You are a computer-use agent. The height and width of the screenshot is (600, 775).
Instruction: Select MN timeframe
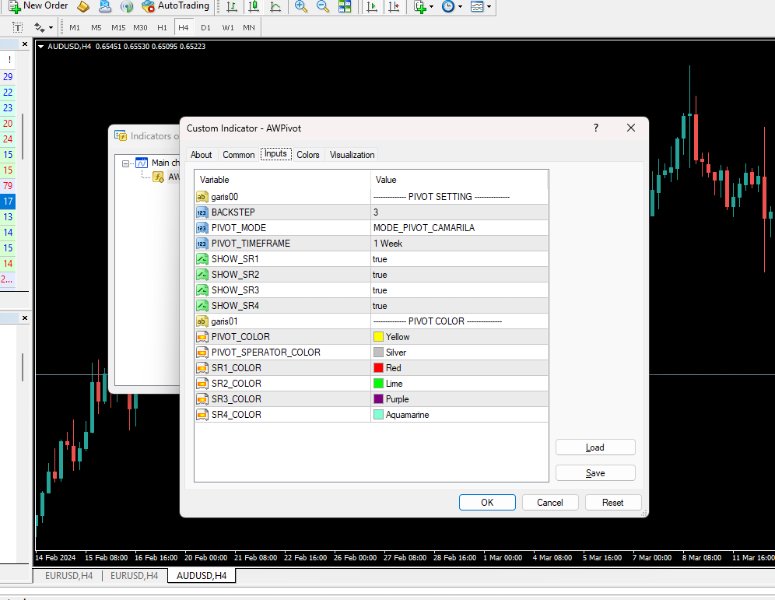pyautogui.click(x=249, y=28)
